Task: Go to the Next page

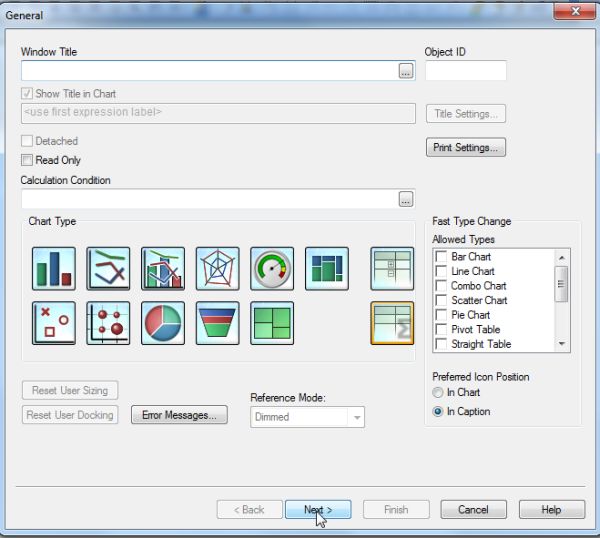Action: [x=318, y=510]
